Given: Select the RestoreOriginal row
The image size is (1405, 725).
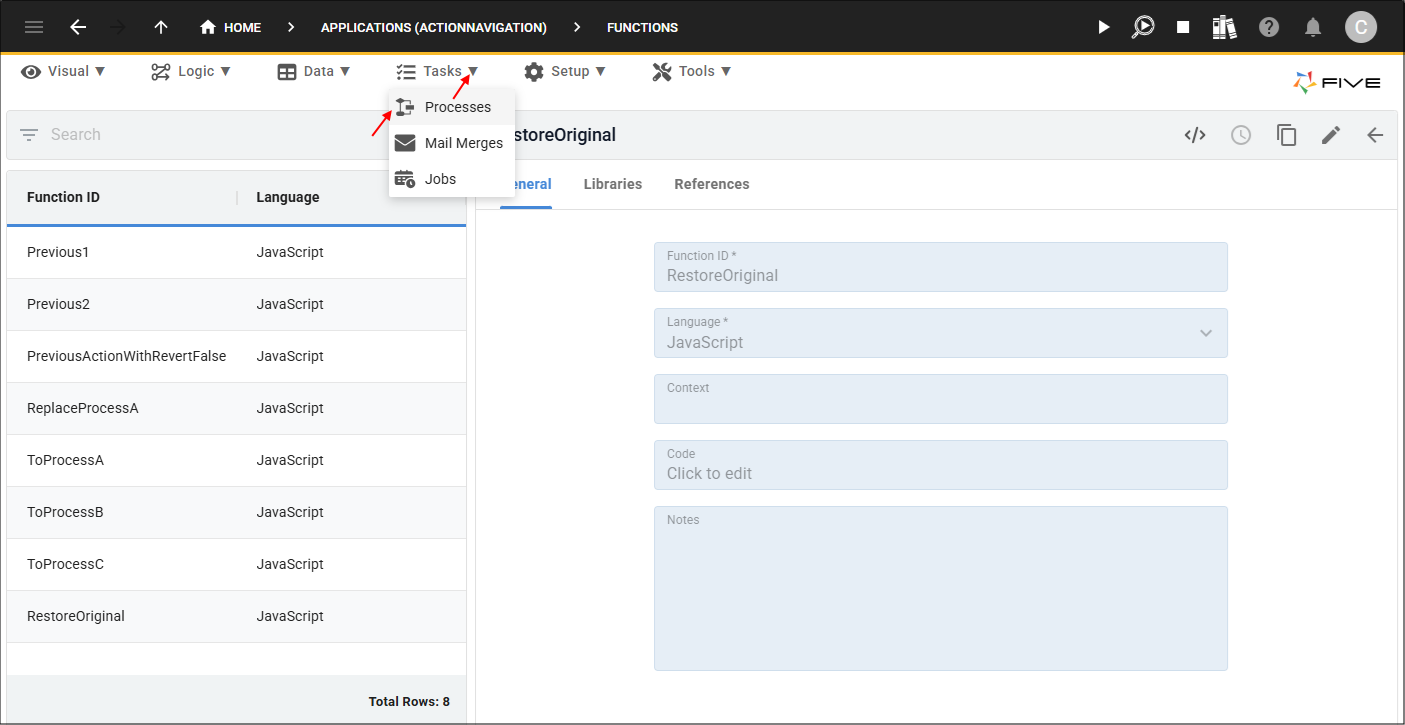Looking at the screenshot, I should [236, 616].
